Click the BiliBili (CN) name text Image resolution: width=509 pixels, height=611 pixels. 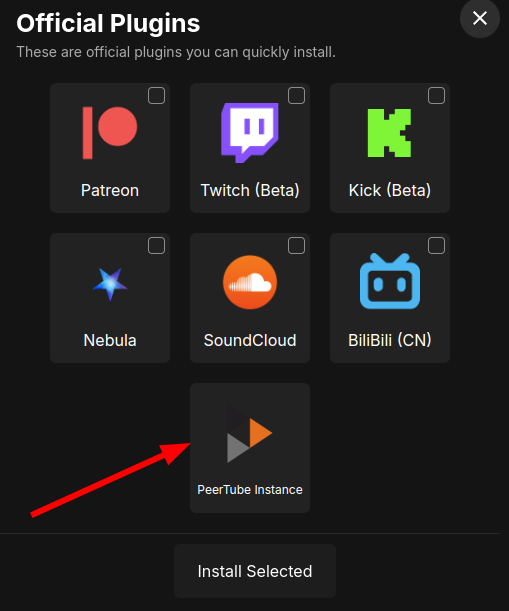390,341
